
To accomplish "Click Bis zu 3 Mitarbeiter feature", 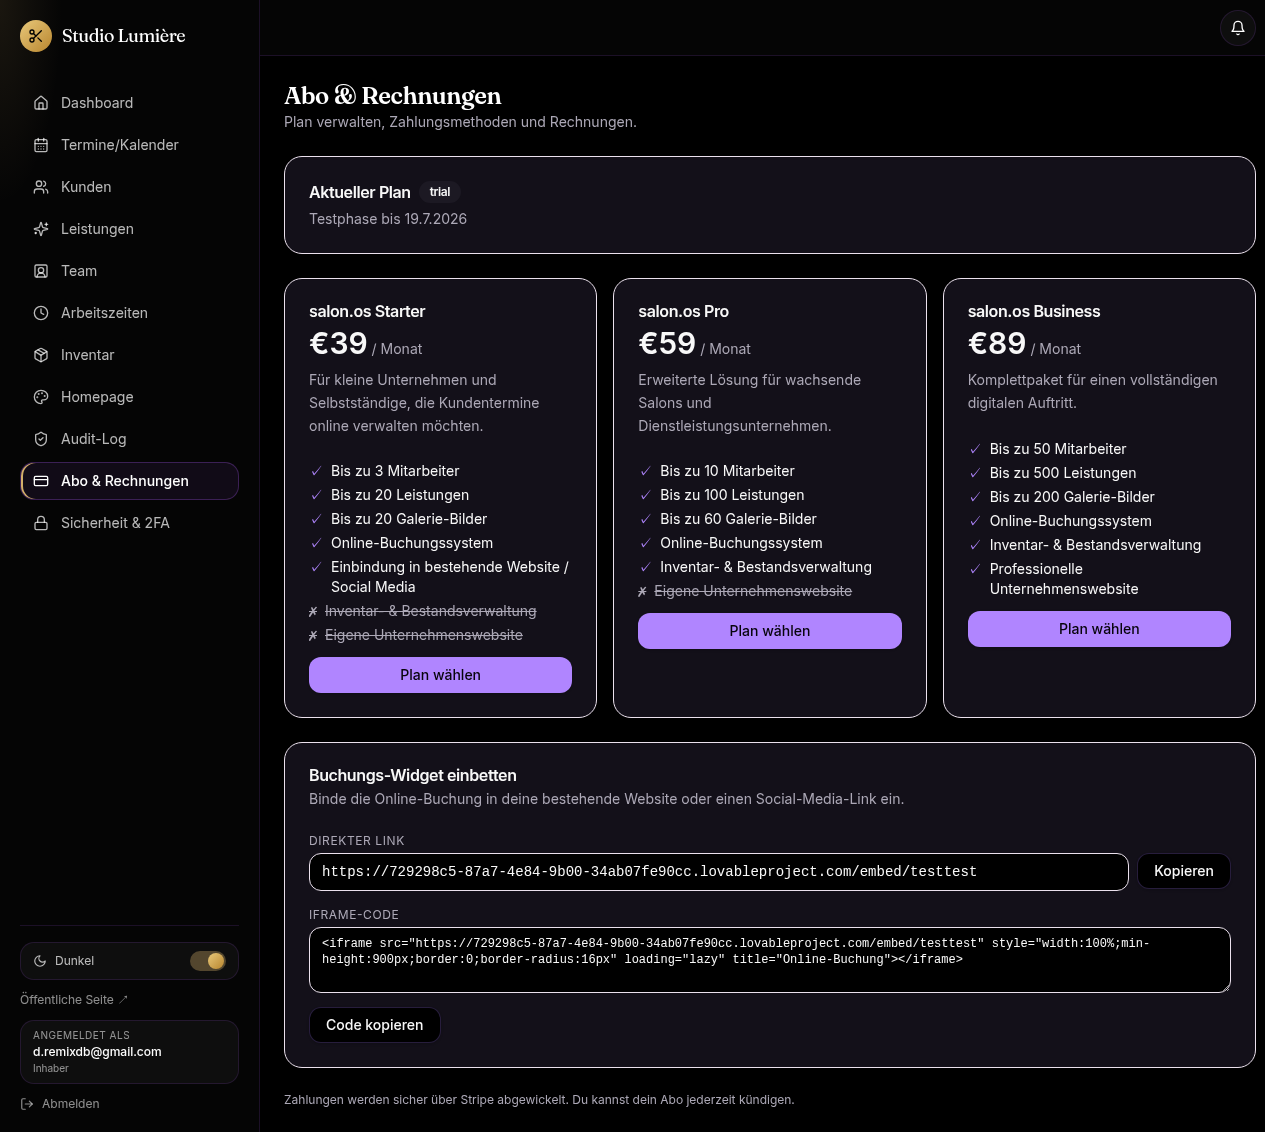I will (395, 471).
